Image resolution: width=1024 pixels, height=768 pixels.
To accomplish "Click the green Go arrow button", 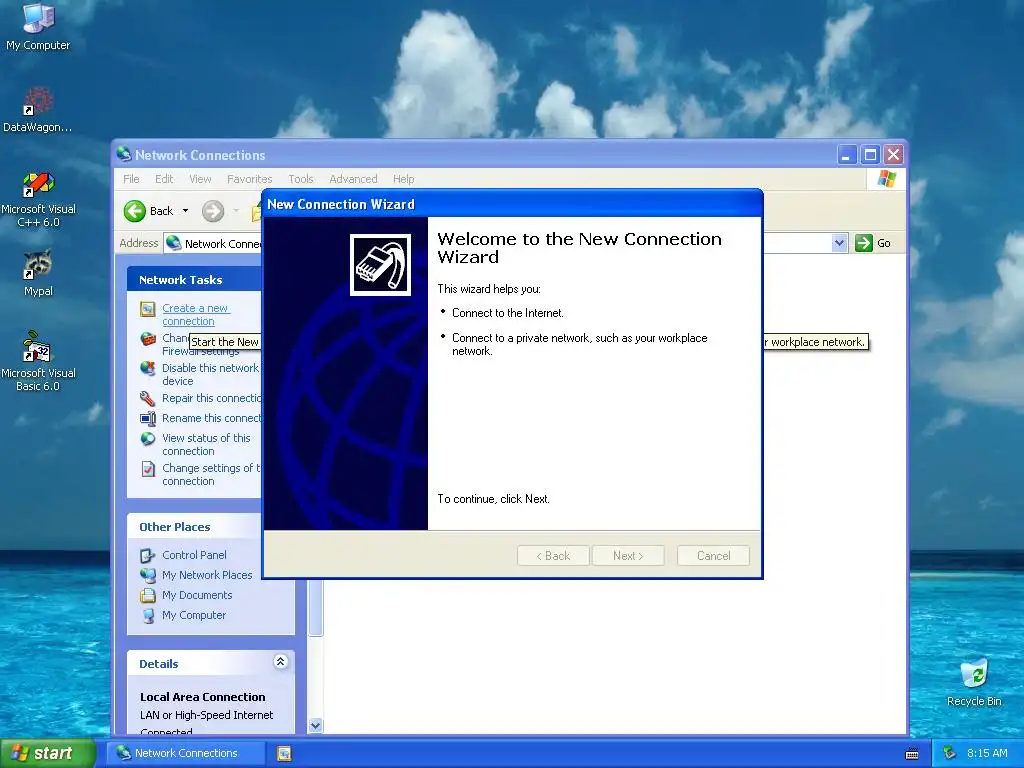I will (863, 243).
